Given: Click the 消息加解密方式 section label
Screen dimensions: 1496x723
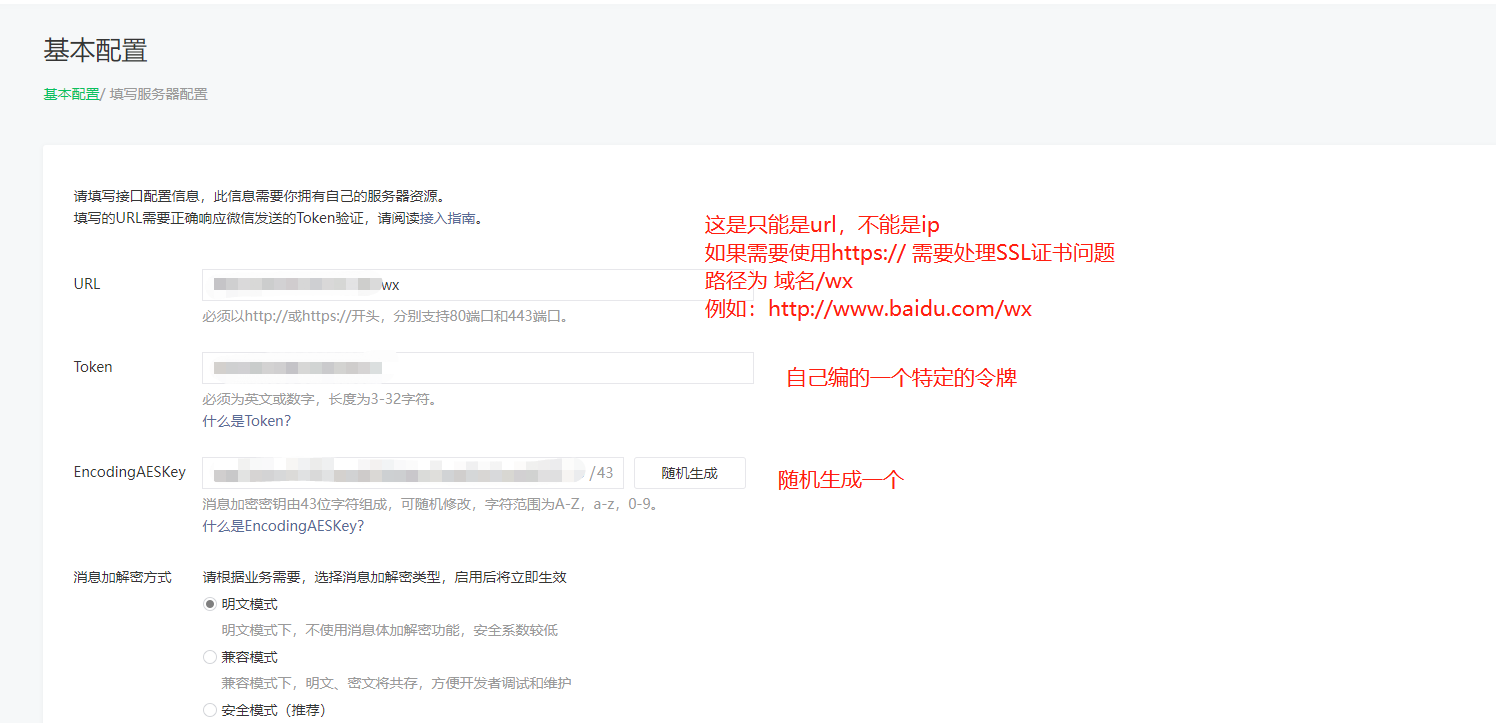Looking at the screenshot, I should [122, 578].
